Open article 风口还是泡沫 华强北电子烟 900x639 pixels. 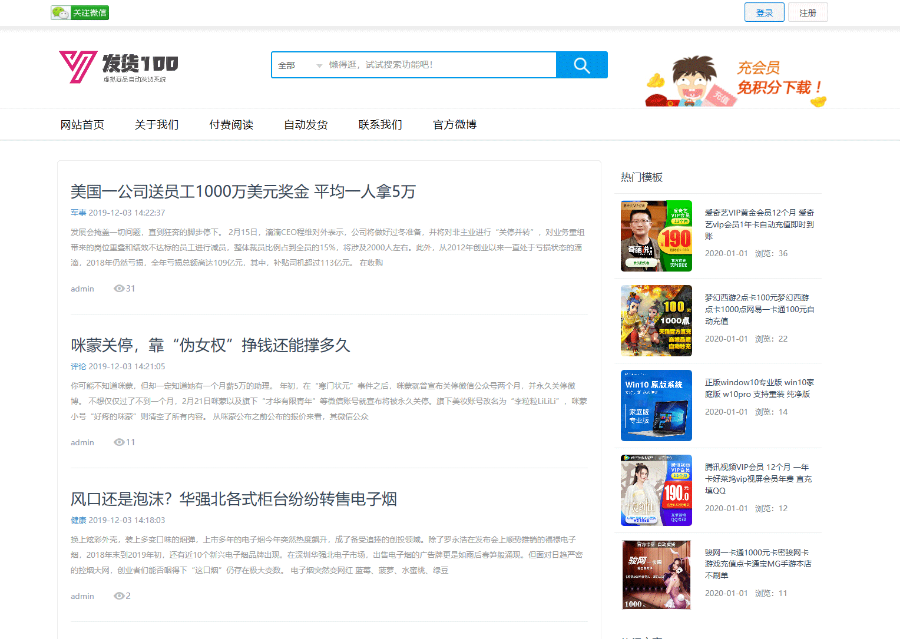(234, 498)
